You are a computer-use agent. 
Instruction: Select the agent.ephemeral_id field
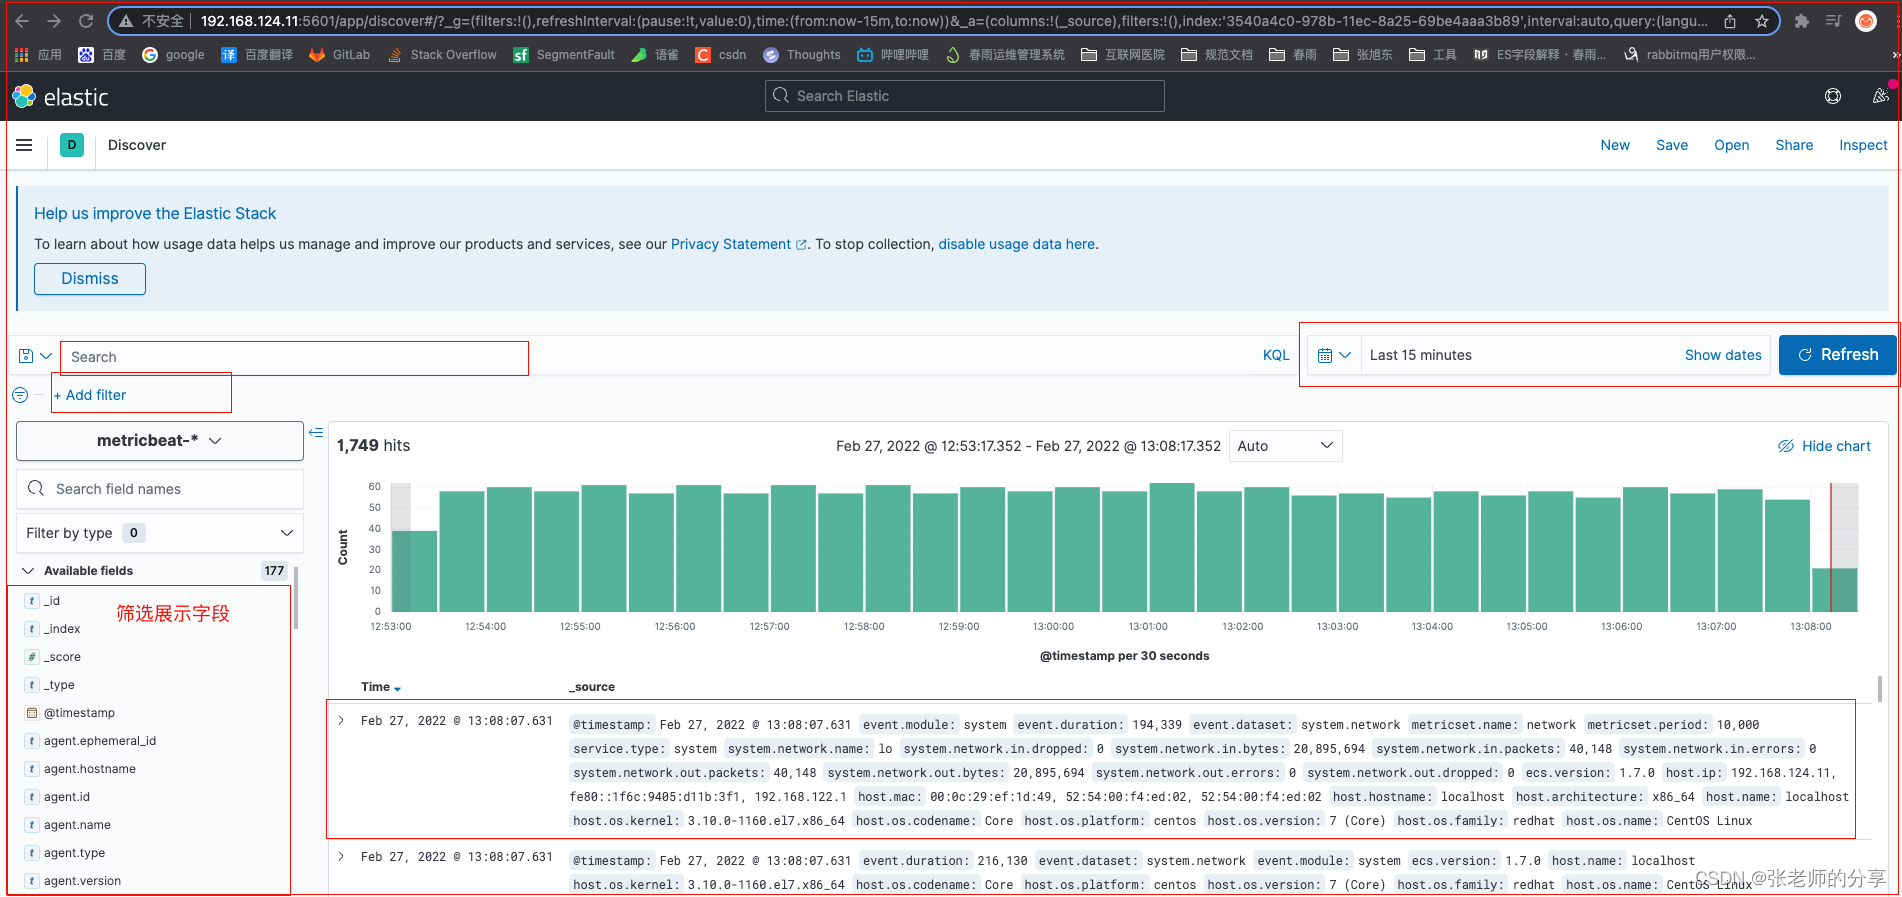(99, 741)
